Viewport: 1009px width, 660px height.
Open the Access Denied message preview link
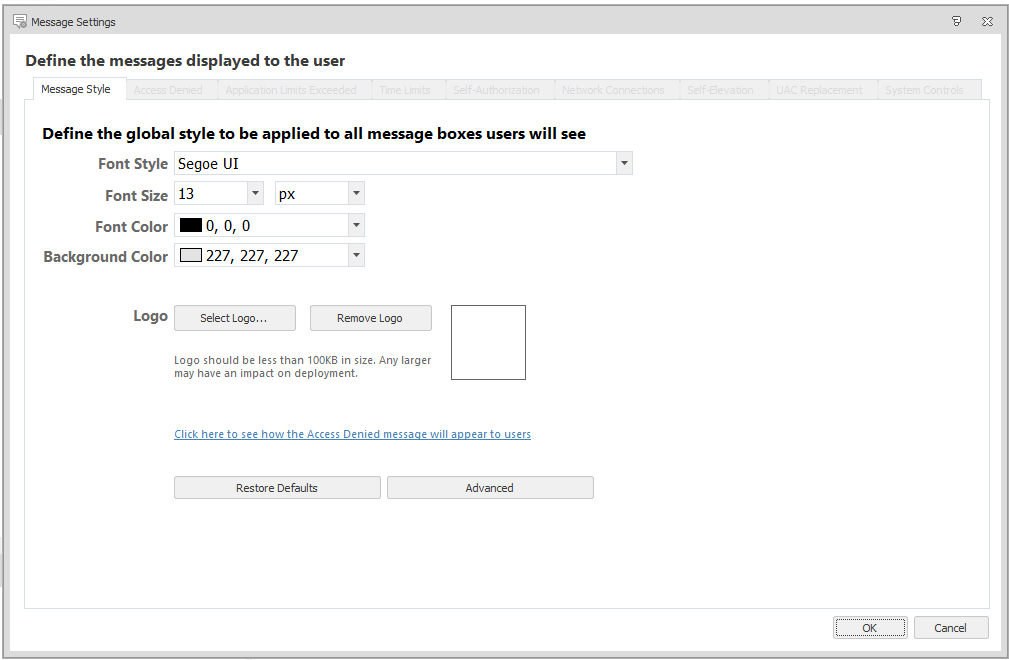(352, 434)
